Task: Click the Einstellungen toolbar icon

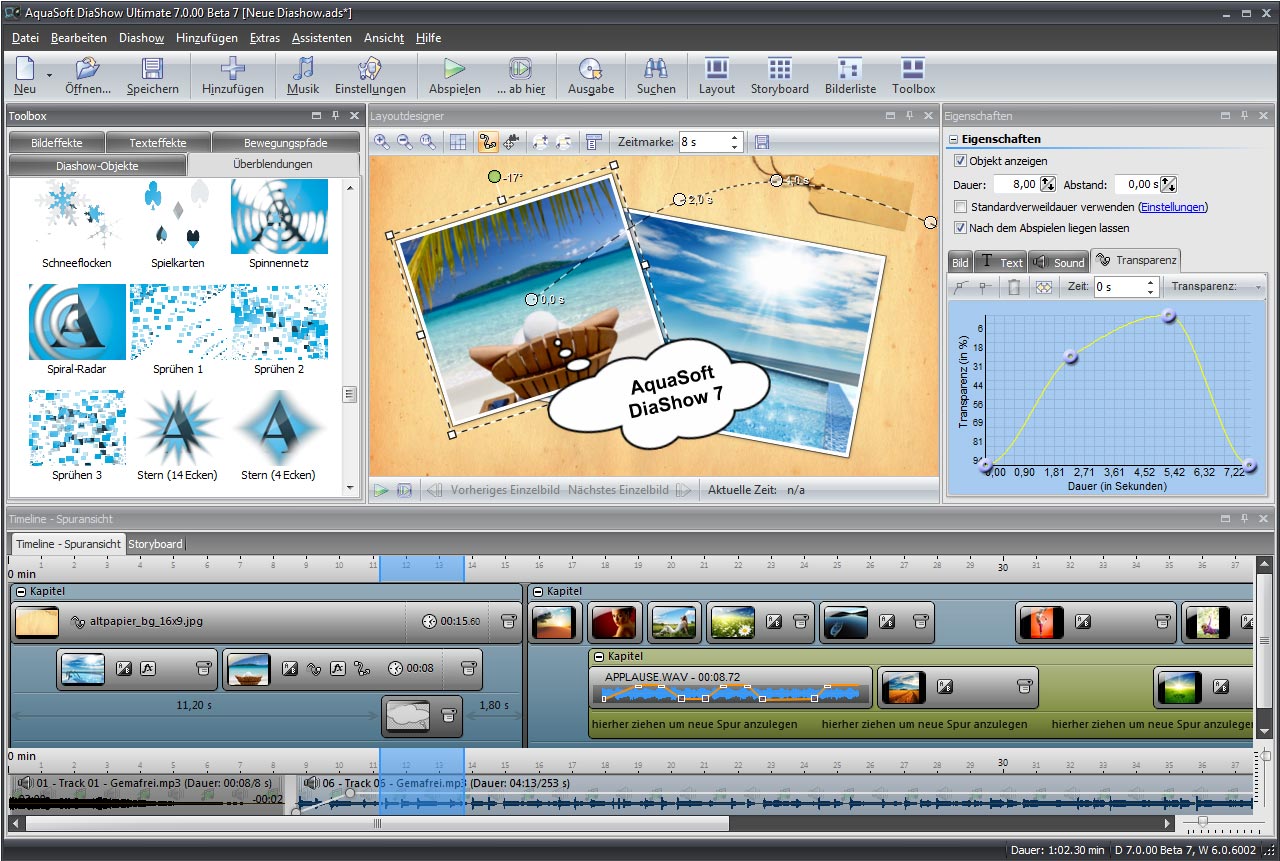Action: pyautogui.click(x=370, y=68)
